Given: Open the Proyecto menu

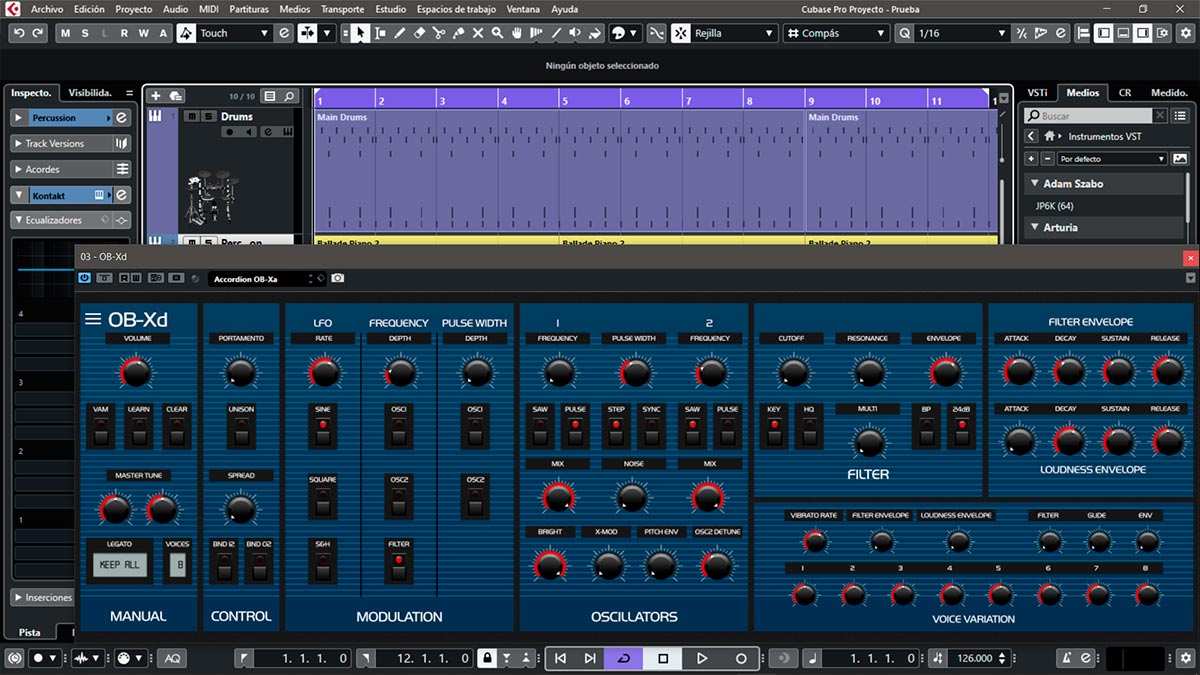Looking at the screenshot, I should coord(134,9).
